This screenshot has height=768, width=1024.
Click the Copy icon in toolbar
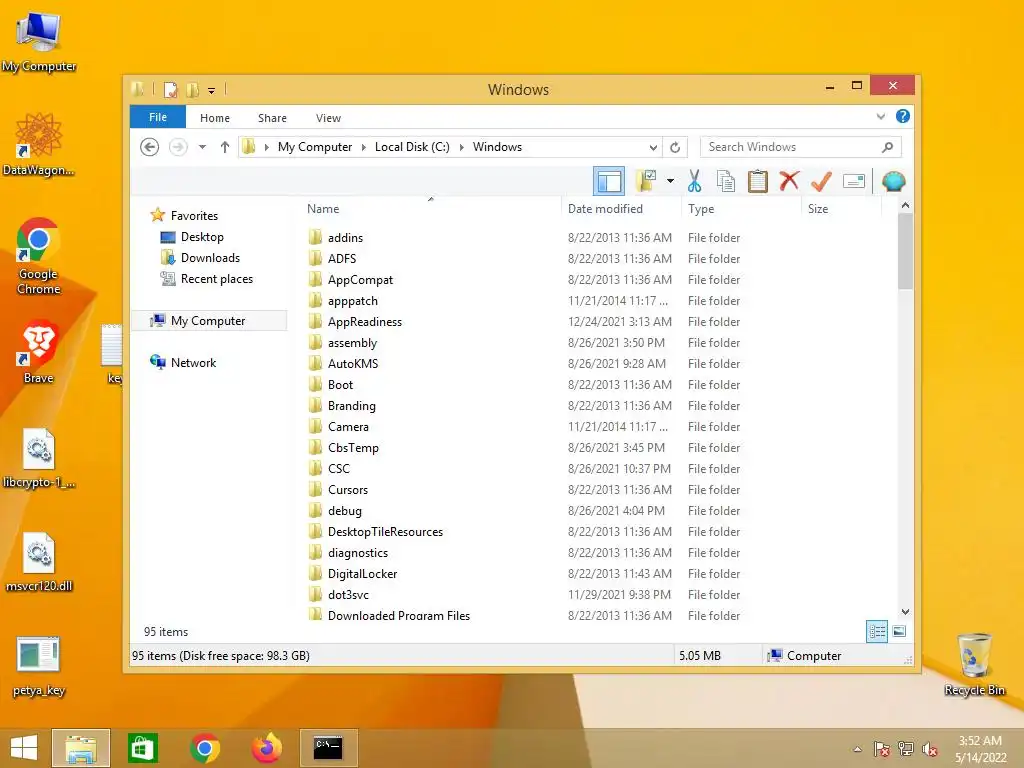pyautogui.click(x=726, y=181)
